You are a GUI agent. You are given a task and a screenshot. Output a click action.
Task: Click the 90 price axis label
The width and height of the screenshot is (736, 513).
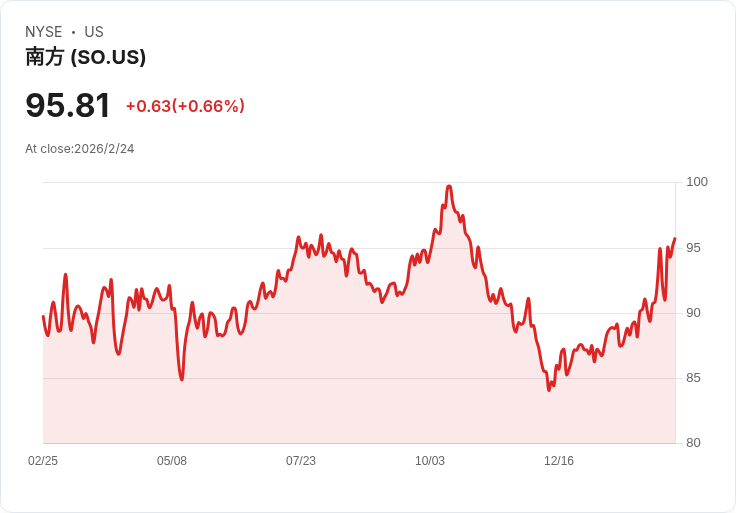point(694,313)
